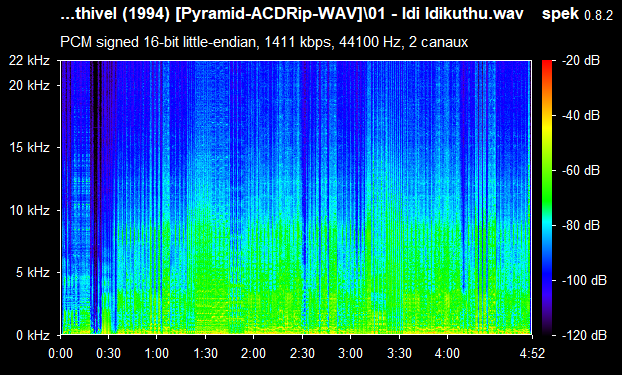The height and width of the screenshot is (375, 622).
Task: Click the spek logo text
Action: (560, 14)
